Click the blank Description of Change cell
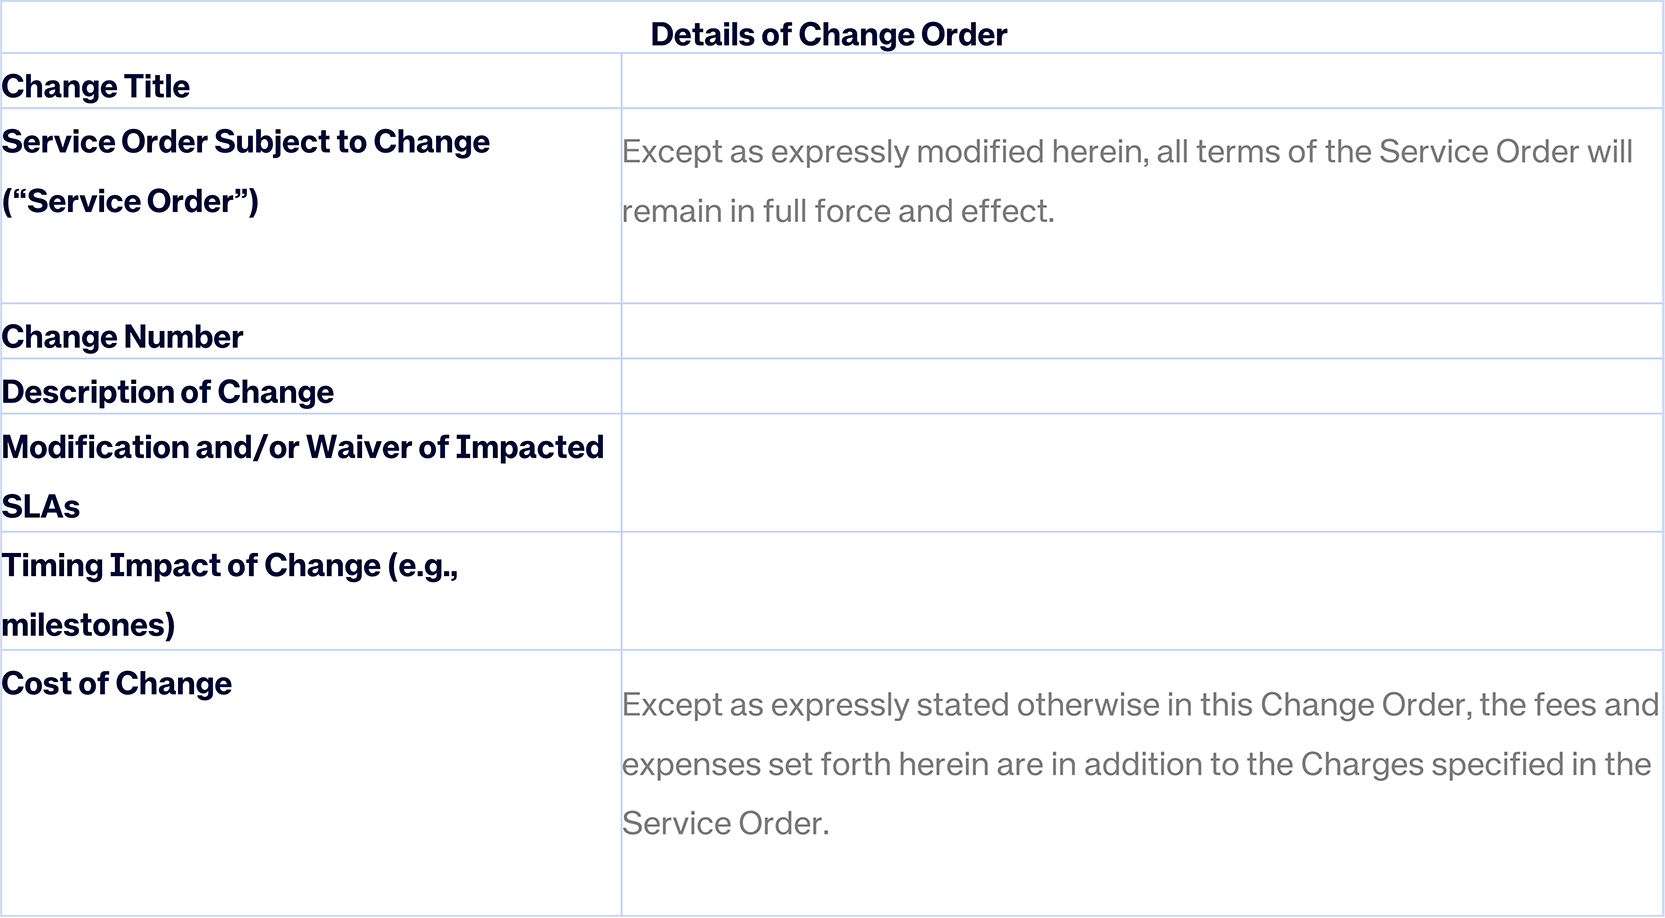Viewport: 1665px width, 918px height. 1141,387
